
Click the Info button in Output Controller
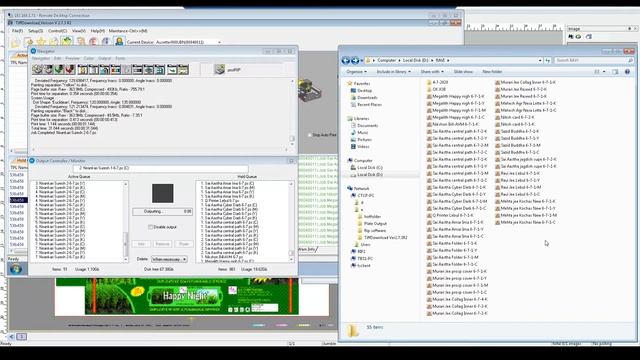(x=141, y=244)
